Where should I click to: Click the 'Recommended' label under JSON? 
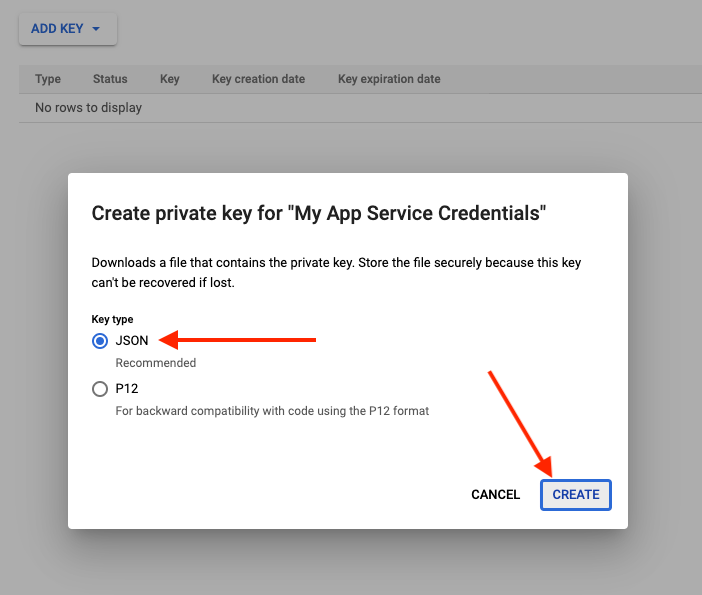pos(156,363)
